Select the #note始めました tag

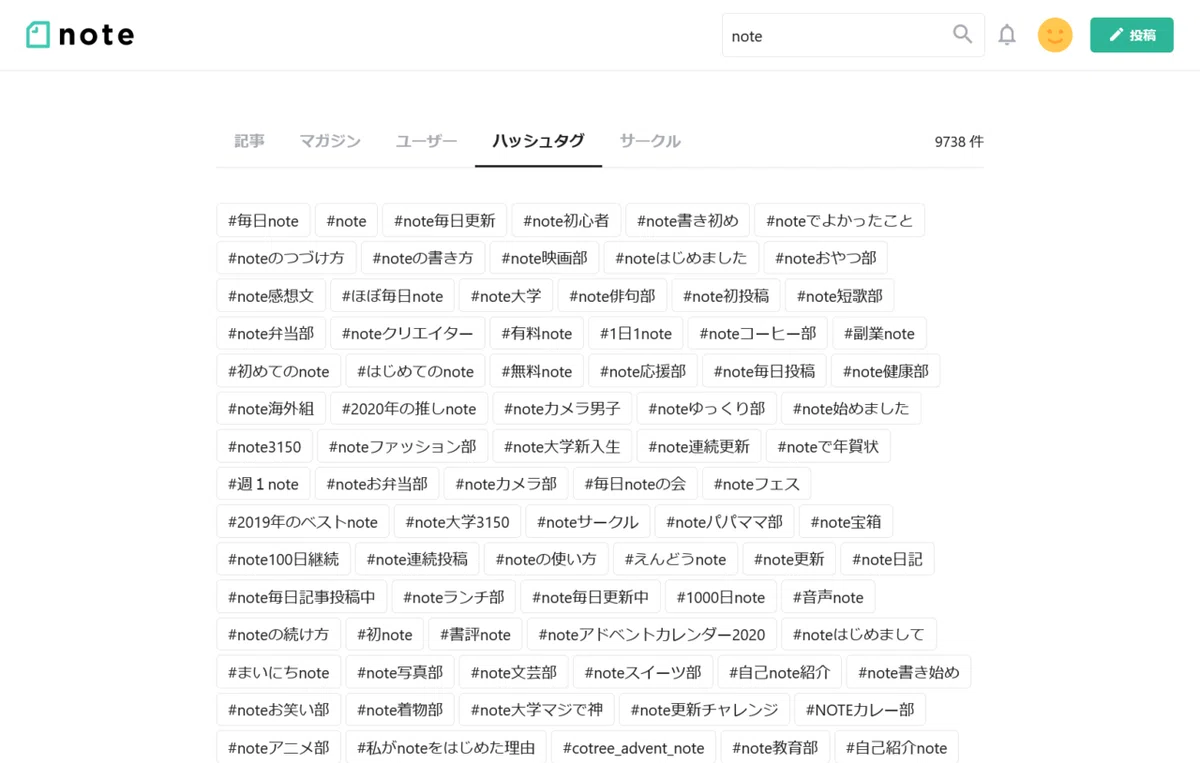coord(851,408)
